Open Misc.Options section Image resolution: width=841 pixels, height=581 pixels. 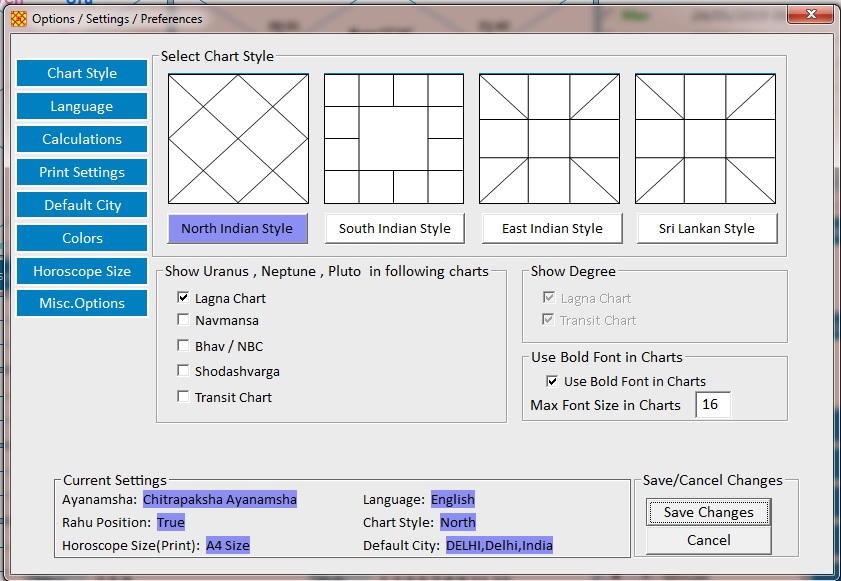click(82, 303)
